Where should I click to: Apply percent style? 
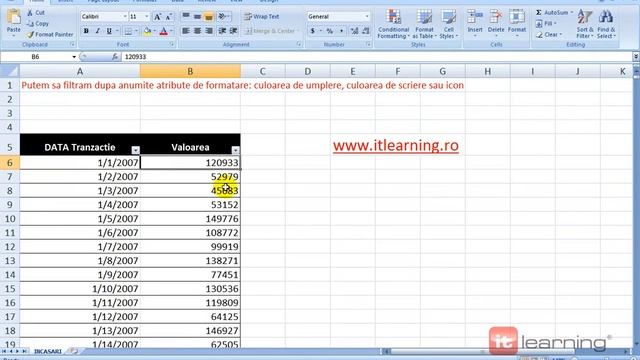coord(329,31)
